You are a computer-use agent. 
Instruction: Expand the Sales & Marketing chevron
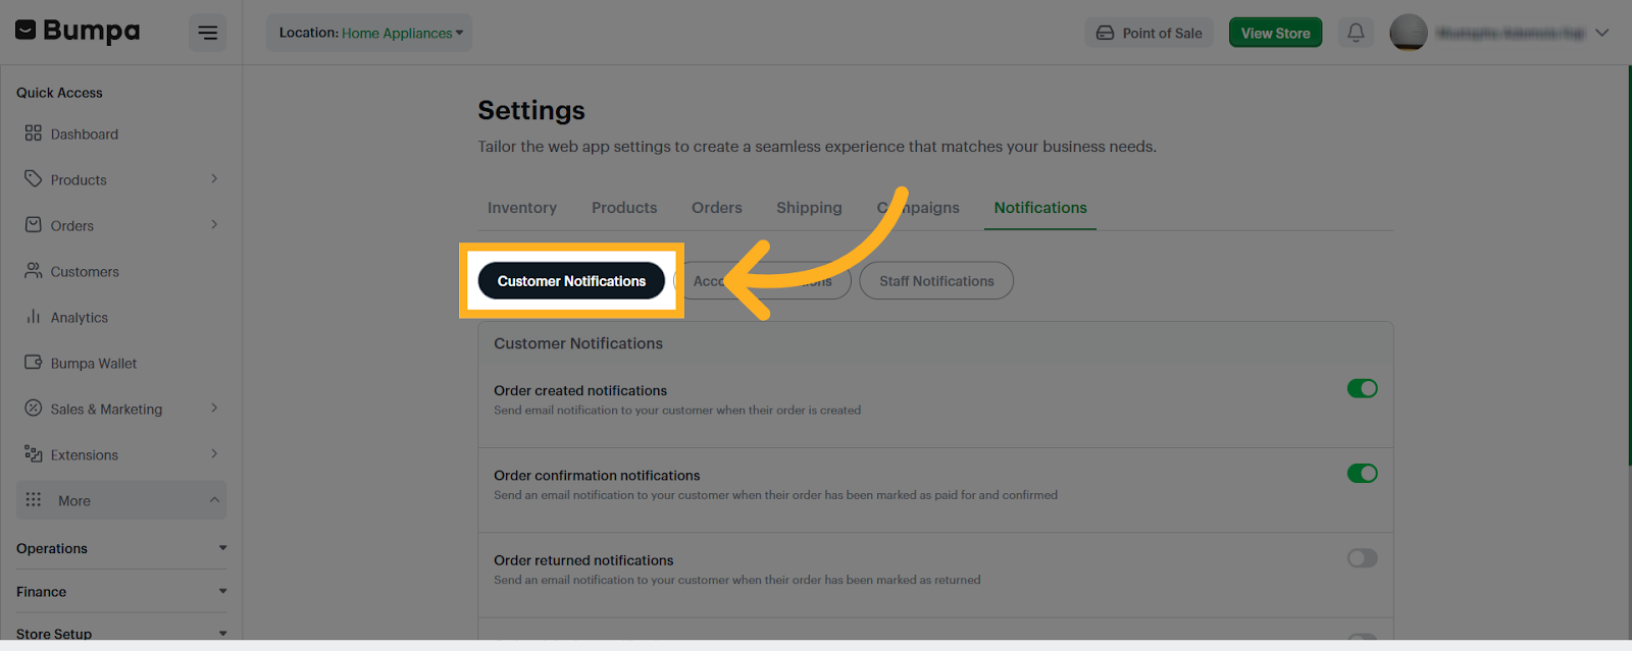point(214,408)
